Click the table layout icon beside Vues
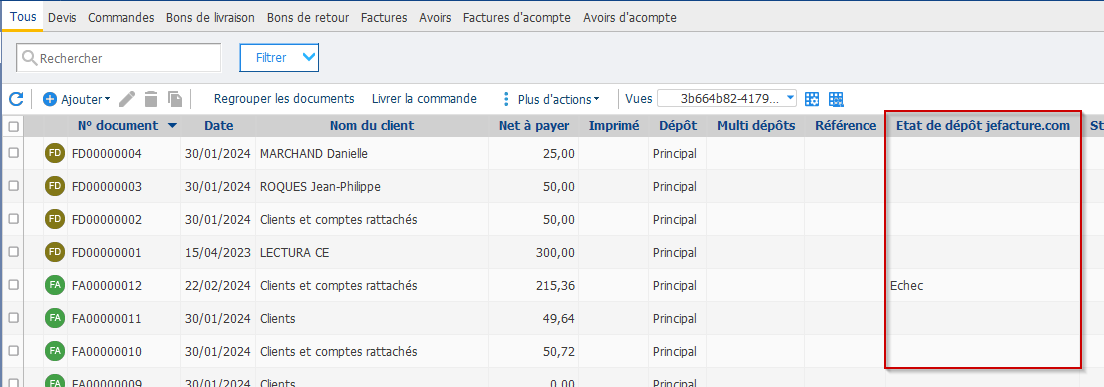The width and height of the screenshot is (1104, 387). (836, 99)
